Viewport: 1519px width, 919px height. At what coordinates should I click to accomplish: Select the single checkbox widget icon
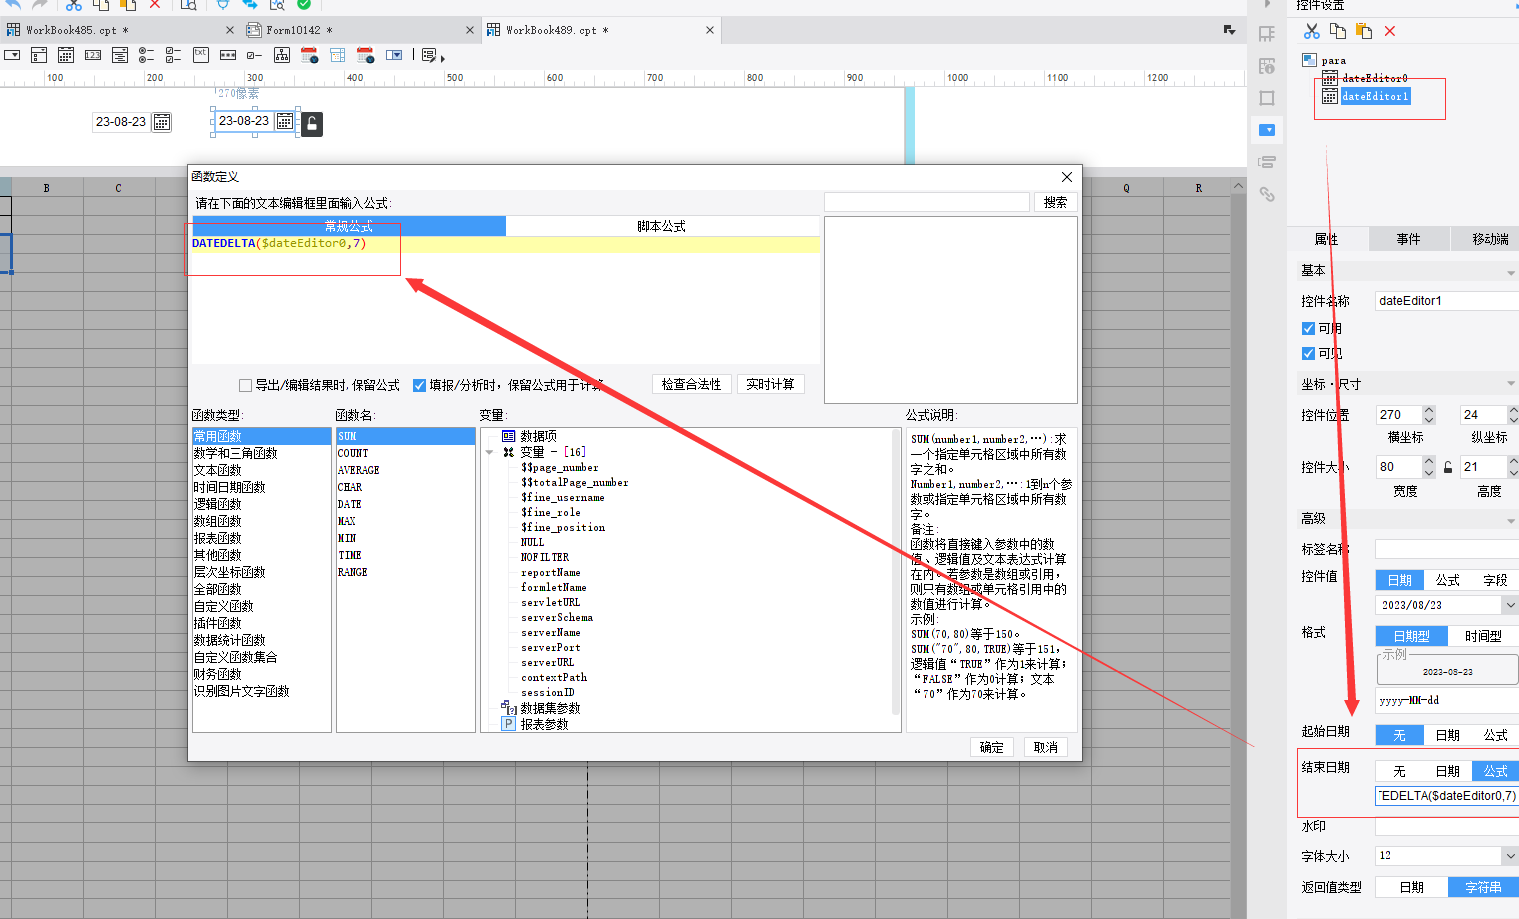[254, 55]
